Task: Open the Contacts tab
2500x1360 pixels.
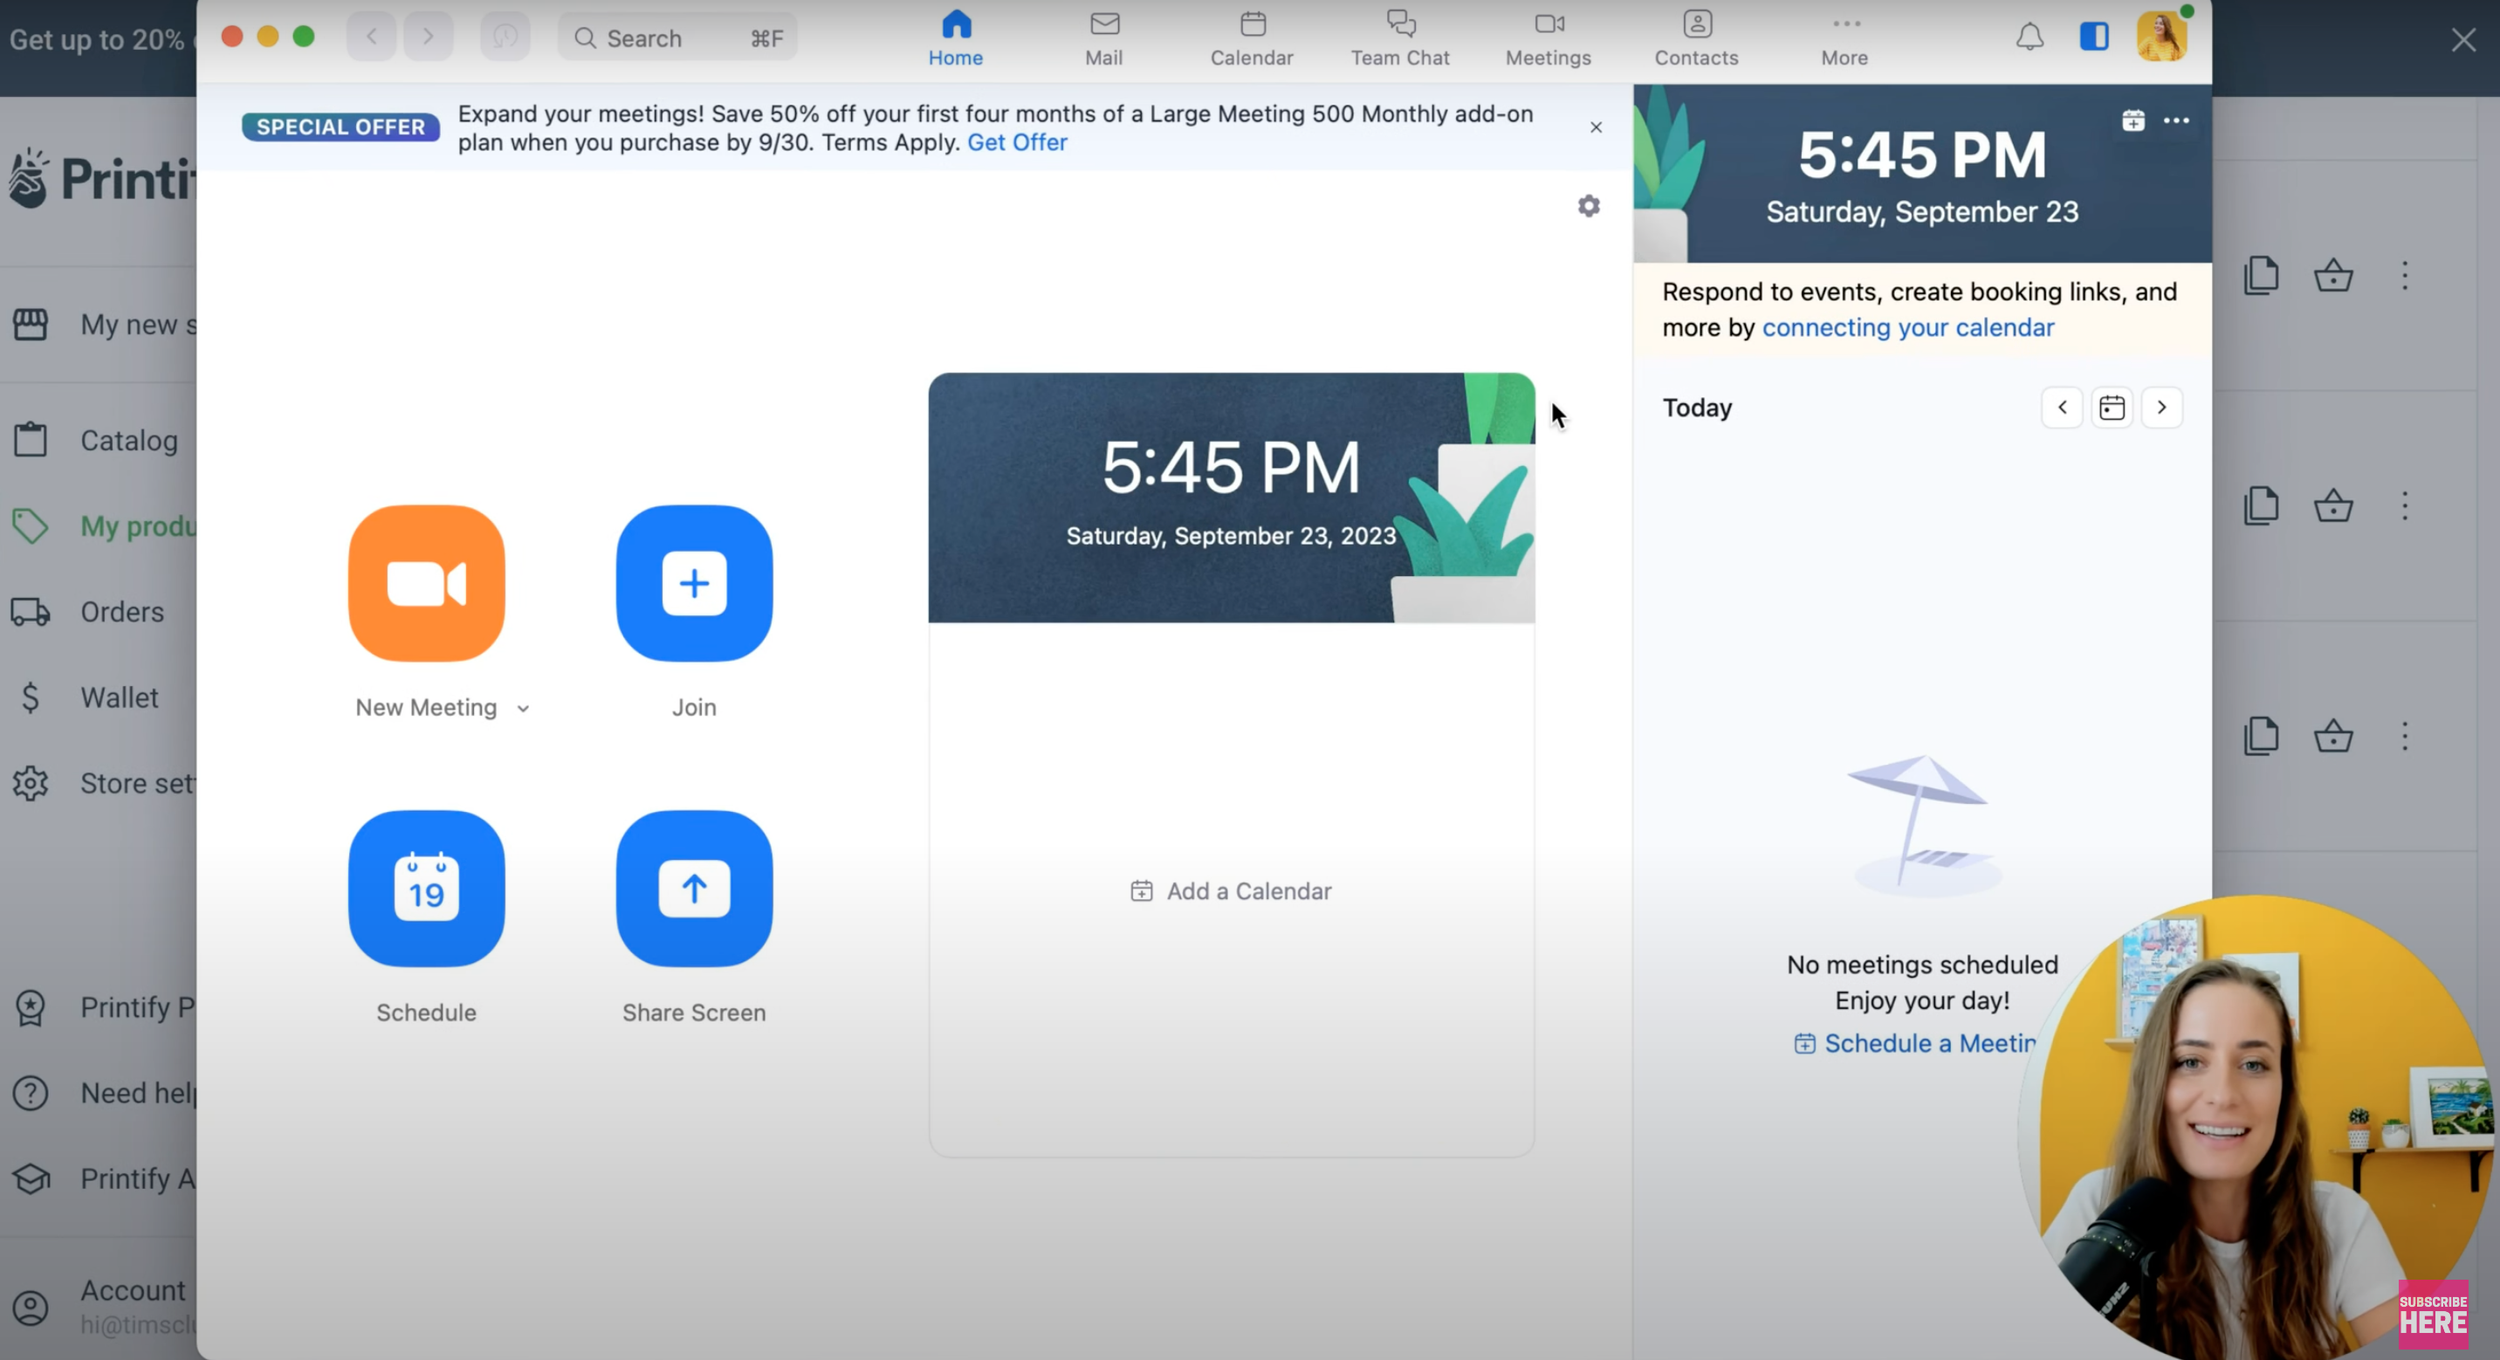Action: point(1696,38)
